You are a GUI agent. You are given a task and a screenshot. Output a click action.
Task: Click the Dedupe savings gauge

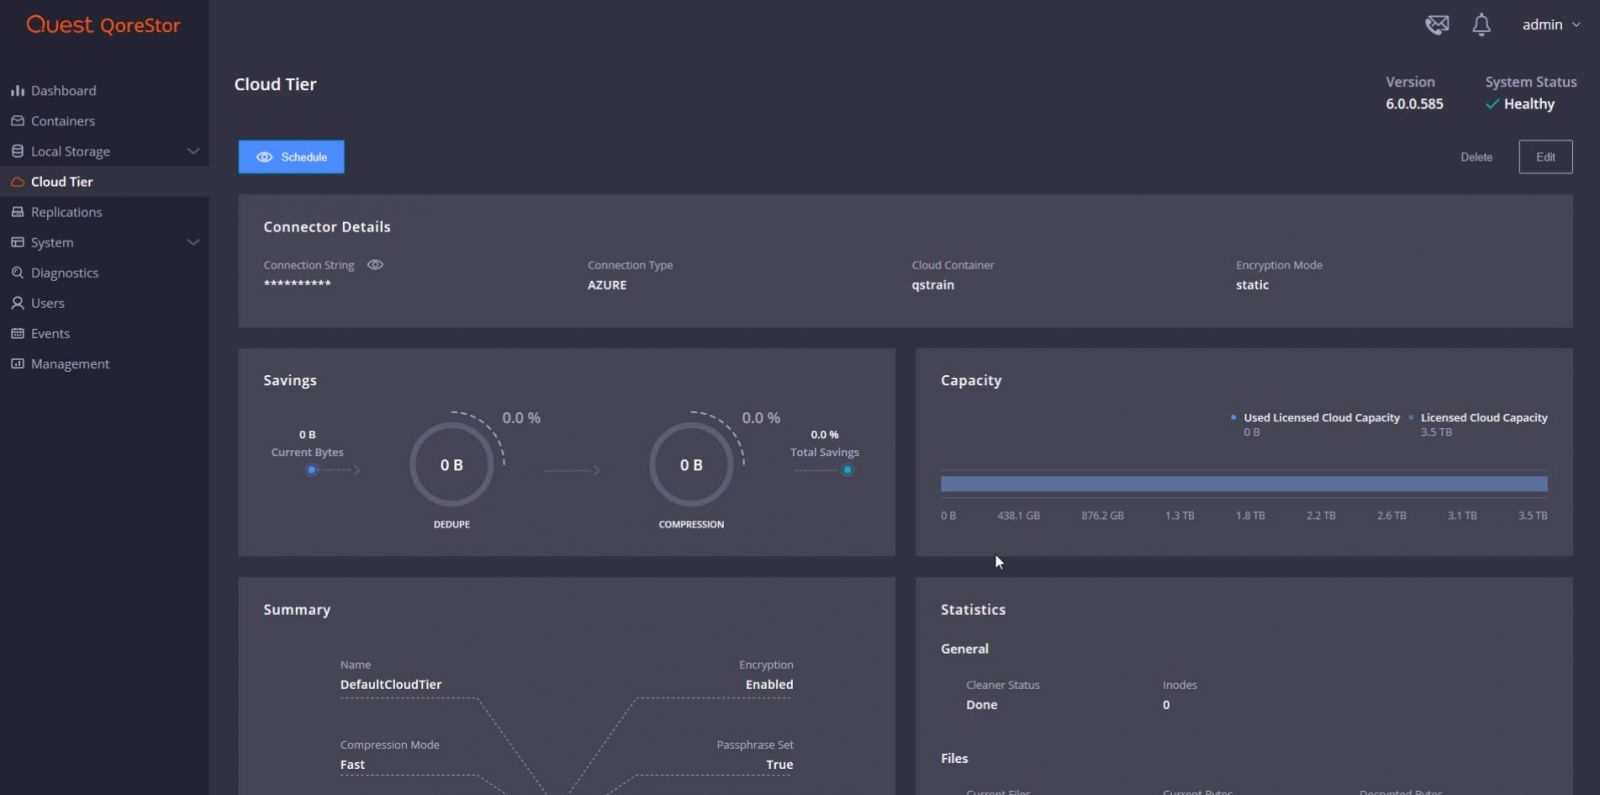(x=452, y=465)
